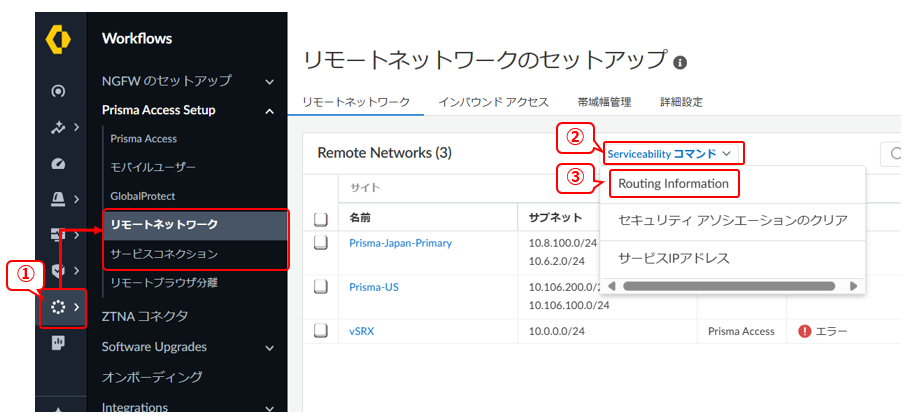Click the dashboard gauge icon in sidebar

pyautogui.click(x=58, y=163)
